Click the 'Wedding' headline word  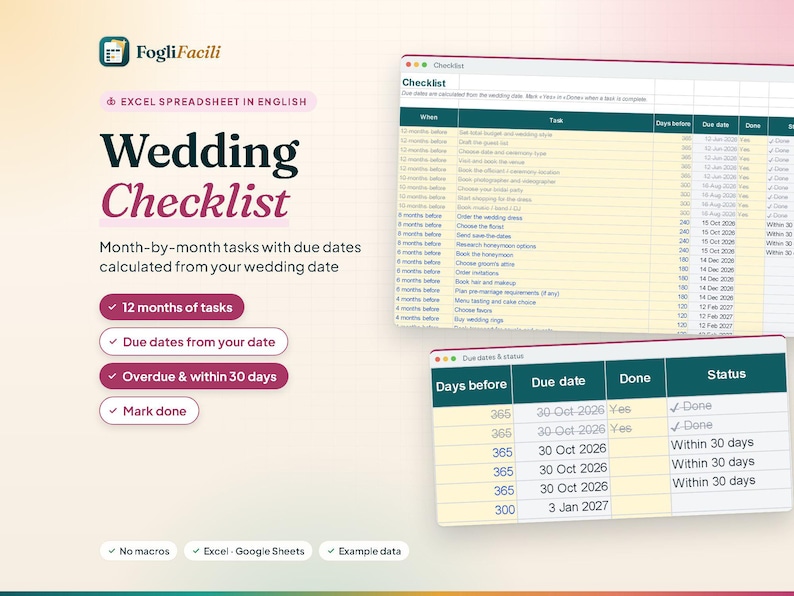[200, 154]
